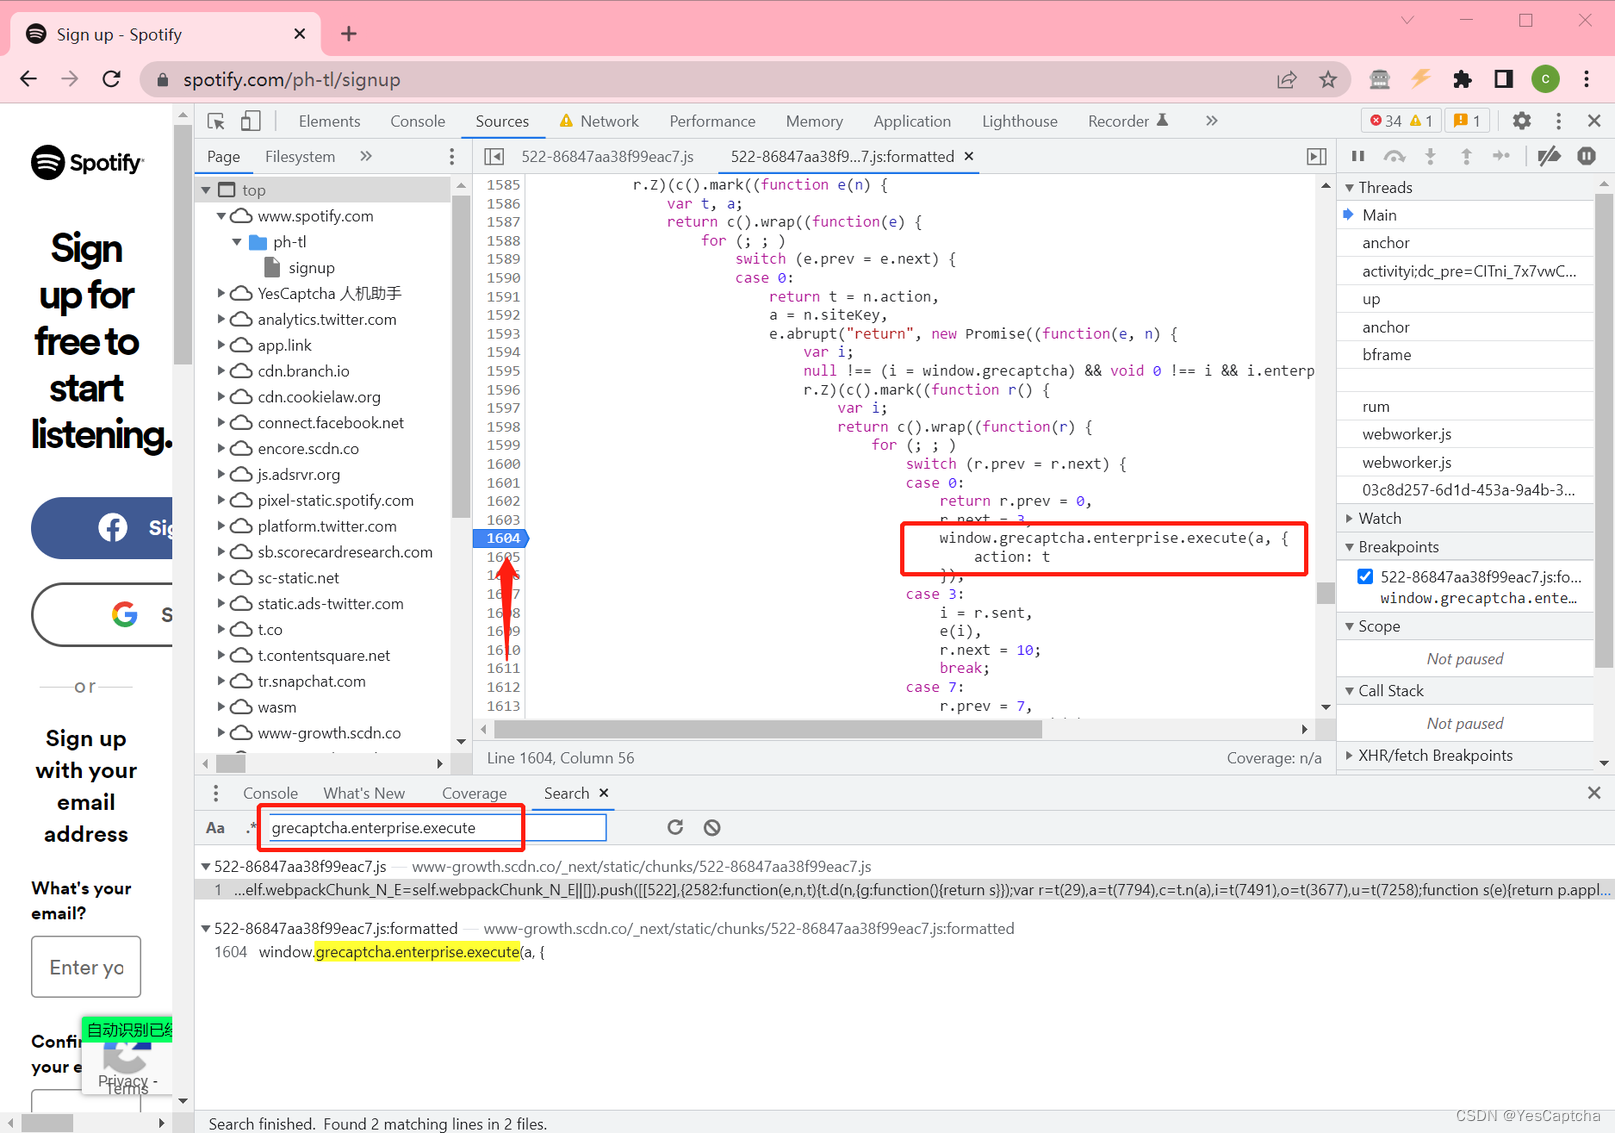The image size is (1615, 1133).
Task: Open DevTools customize three-dot menu
Action: coord(1558,121)
